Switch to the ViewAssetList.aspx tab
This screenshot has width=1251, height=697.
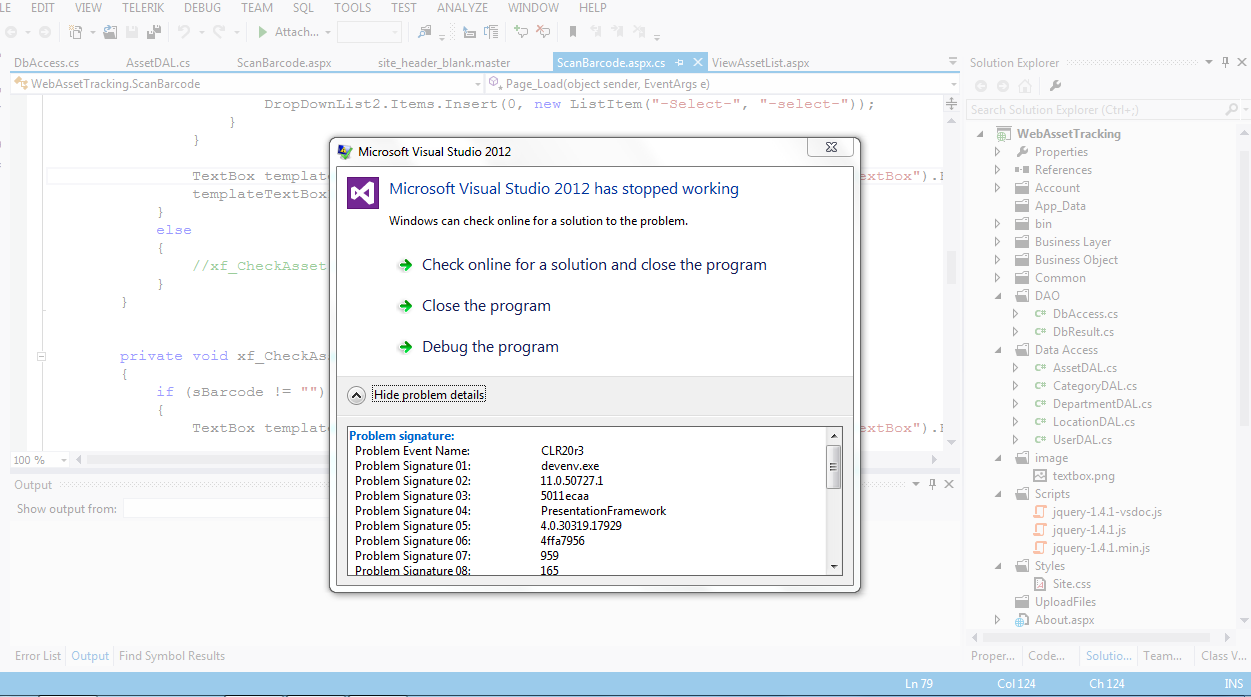pyautogui.click(x=760, y=63)
